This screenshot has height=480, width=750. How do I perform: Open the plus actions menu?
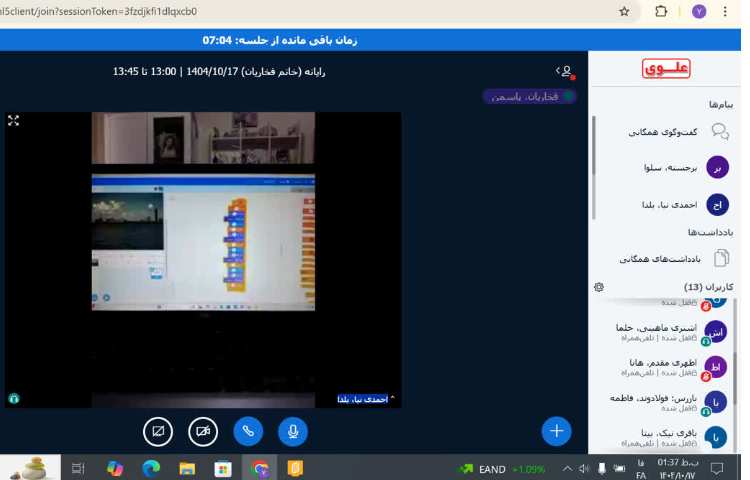[x=556, y=431]
